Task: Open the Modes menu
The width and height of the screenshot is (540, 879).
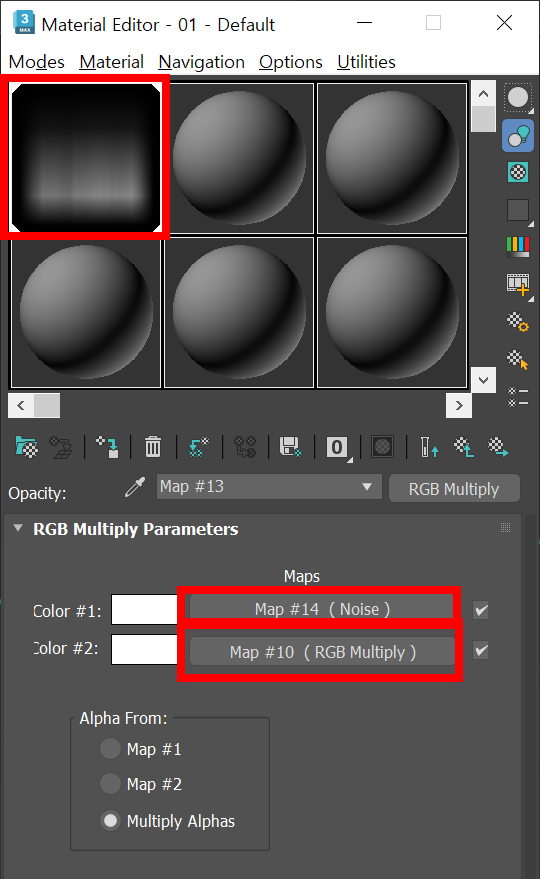Action: click(36, 62)
